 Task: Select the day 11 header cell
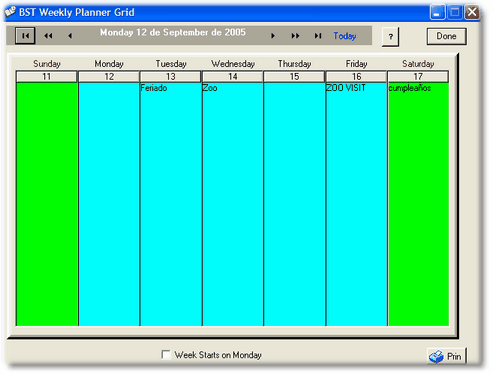click(47, 77)
